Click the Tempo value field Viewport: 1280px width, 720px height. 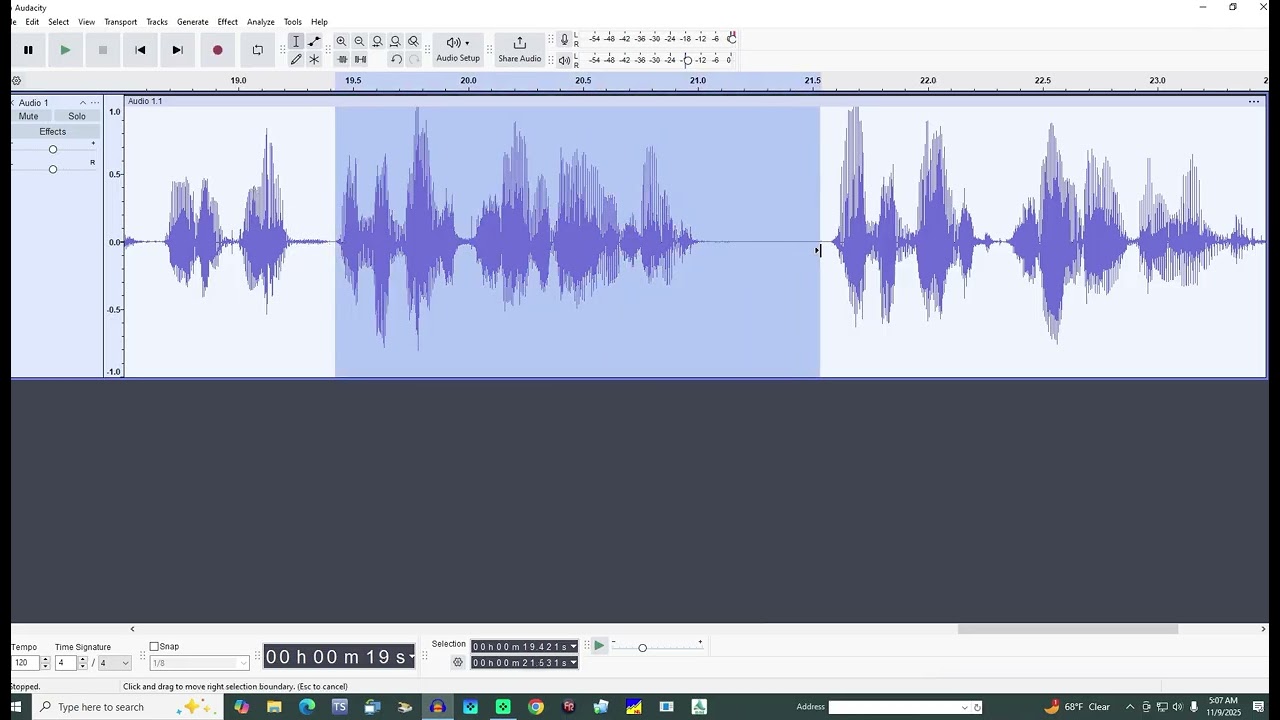24,663
